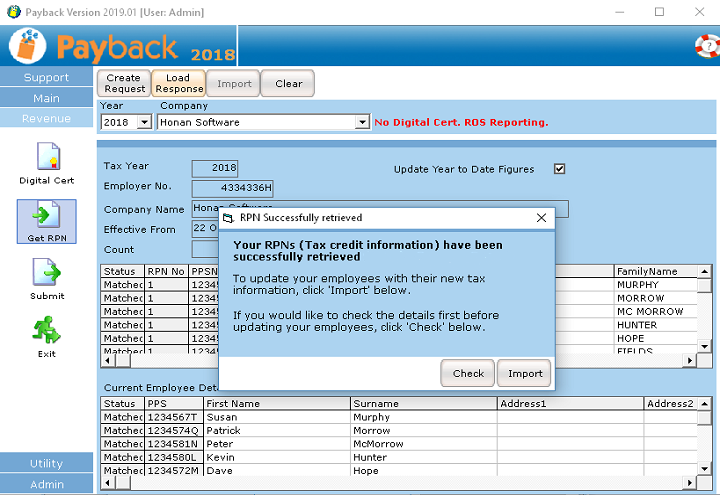The width and height of the screenshot is (720, 495).
Task: Open the Support section
Action: tap(47, 77)
